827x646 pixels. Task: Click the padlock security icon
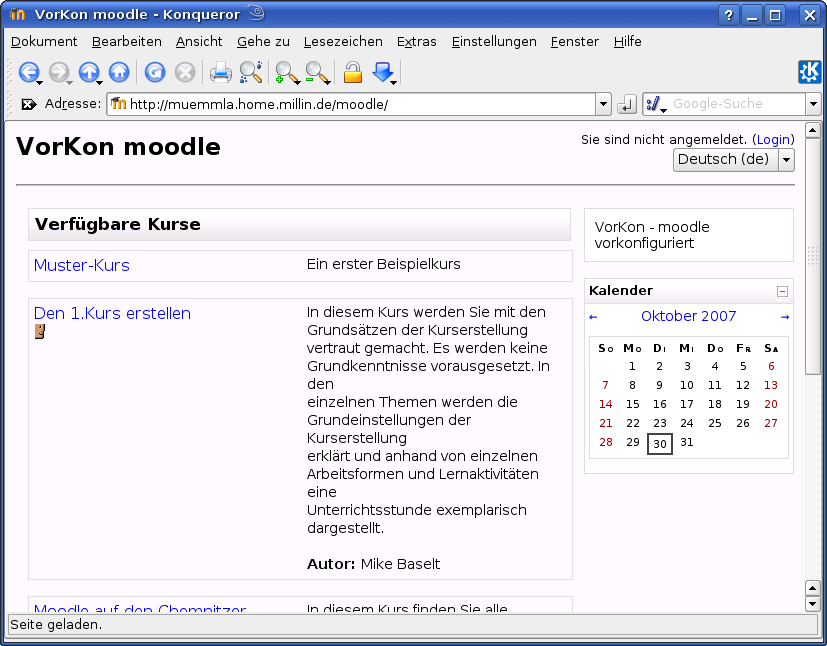[x=353, y=72]
